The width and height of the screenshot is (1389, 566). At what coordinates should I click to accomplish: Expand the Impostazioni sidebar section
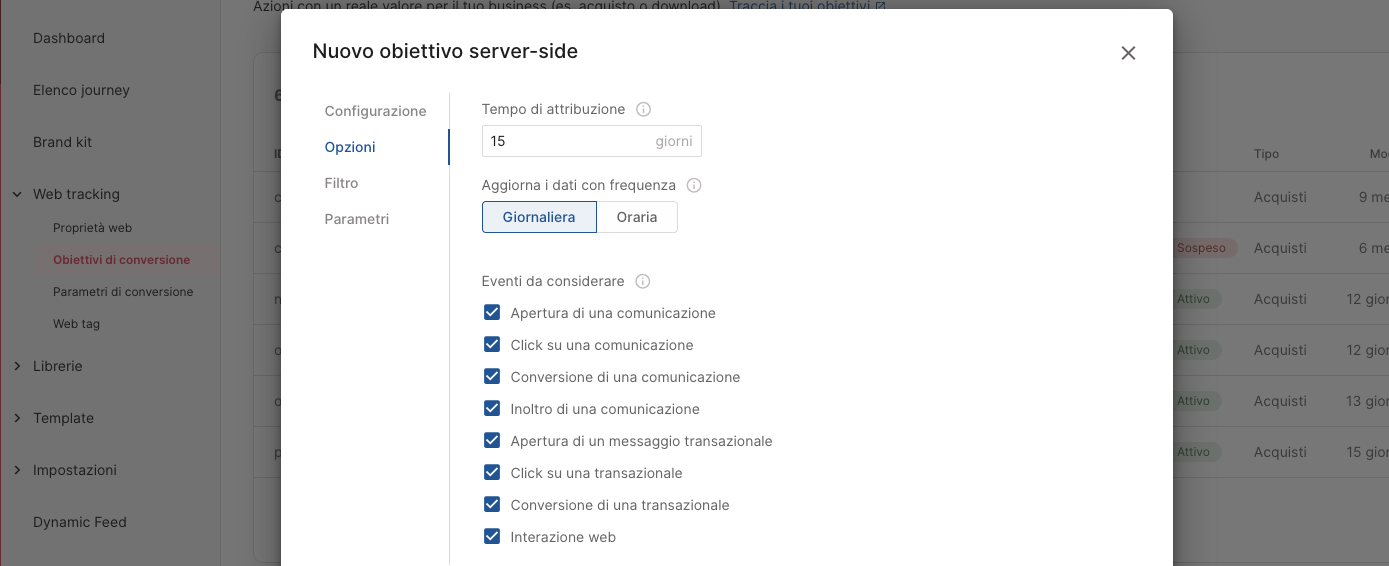coord(17,470)
